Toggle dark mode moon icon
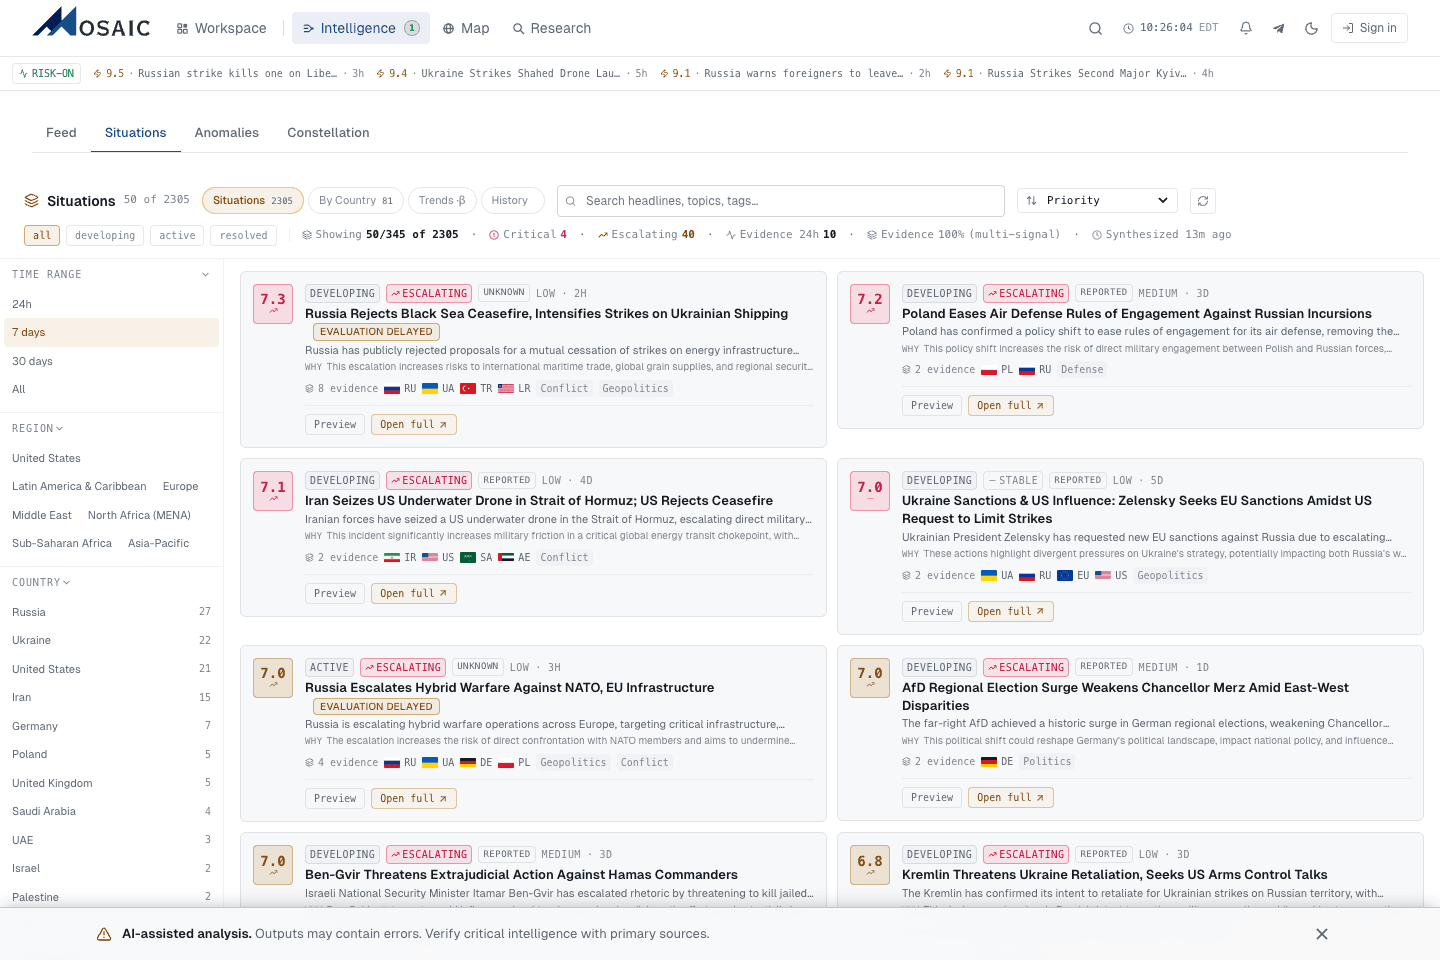The image size is (1440, 960). [x=1311, y=28]
